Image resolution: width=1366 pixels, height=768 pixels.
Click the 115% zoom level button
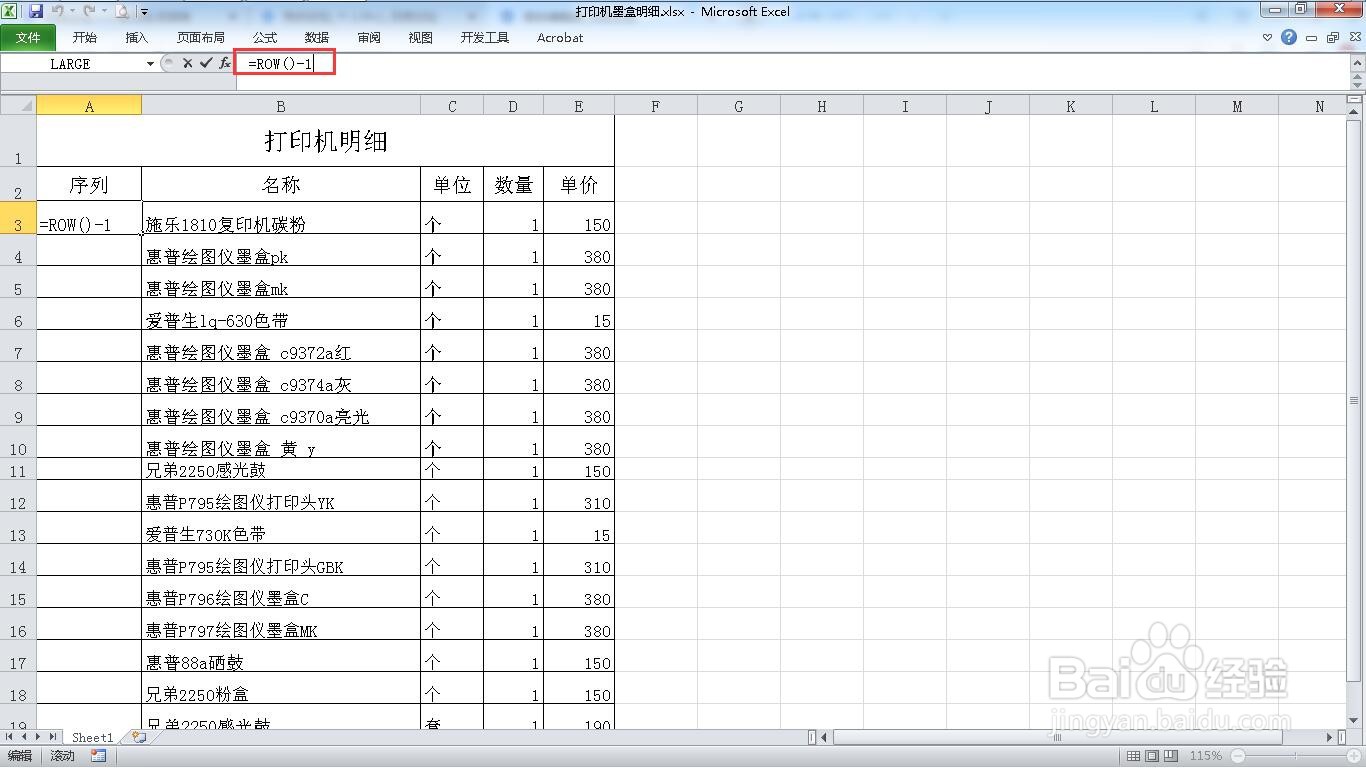(1205, 756)
